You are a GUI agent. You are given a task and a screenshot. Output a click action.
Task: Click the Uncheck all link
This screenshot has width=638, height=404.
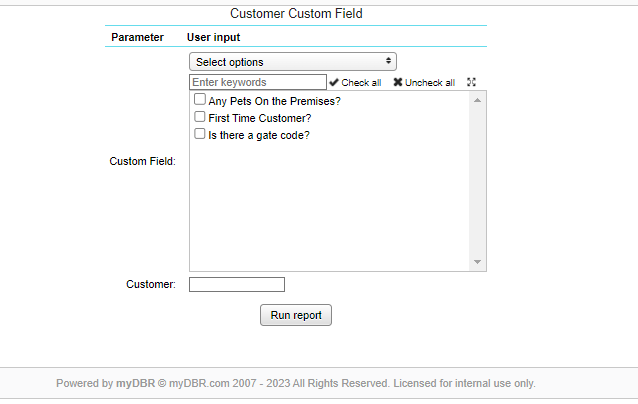point(424,83)
